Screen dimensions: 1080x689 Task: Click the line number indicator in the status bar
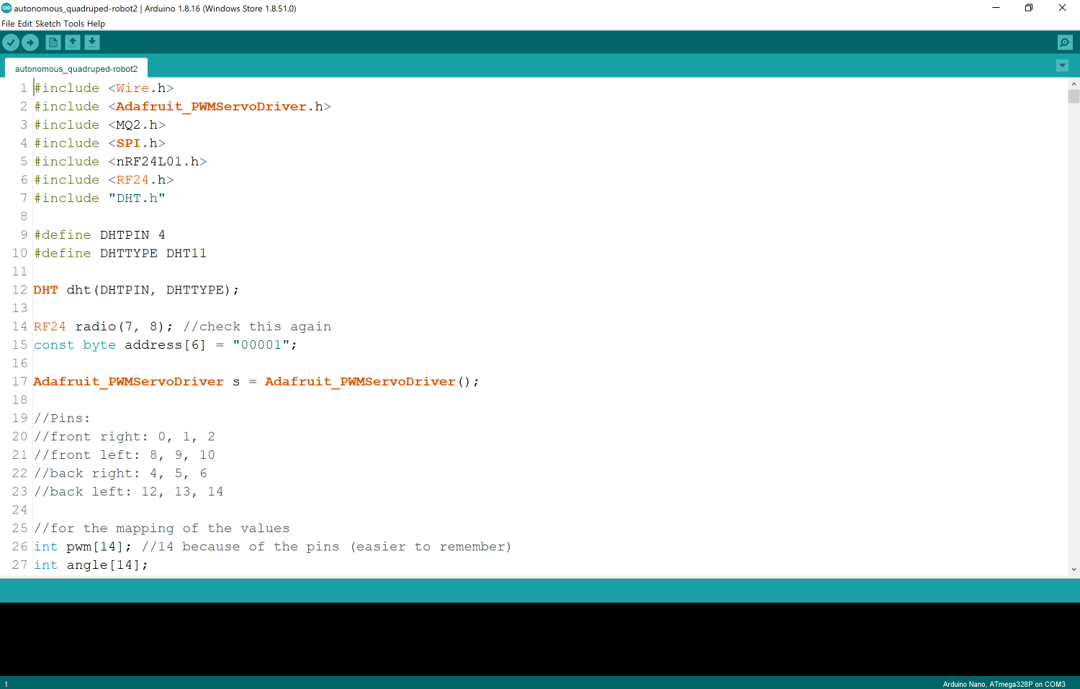point(8,683)
